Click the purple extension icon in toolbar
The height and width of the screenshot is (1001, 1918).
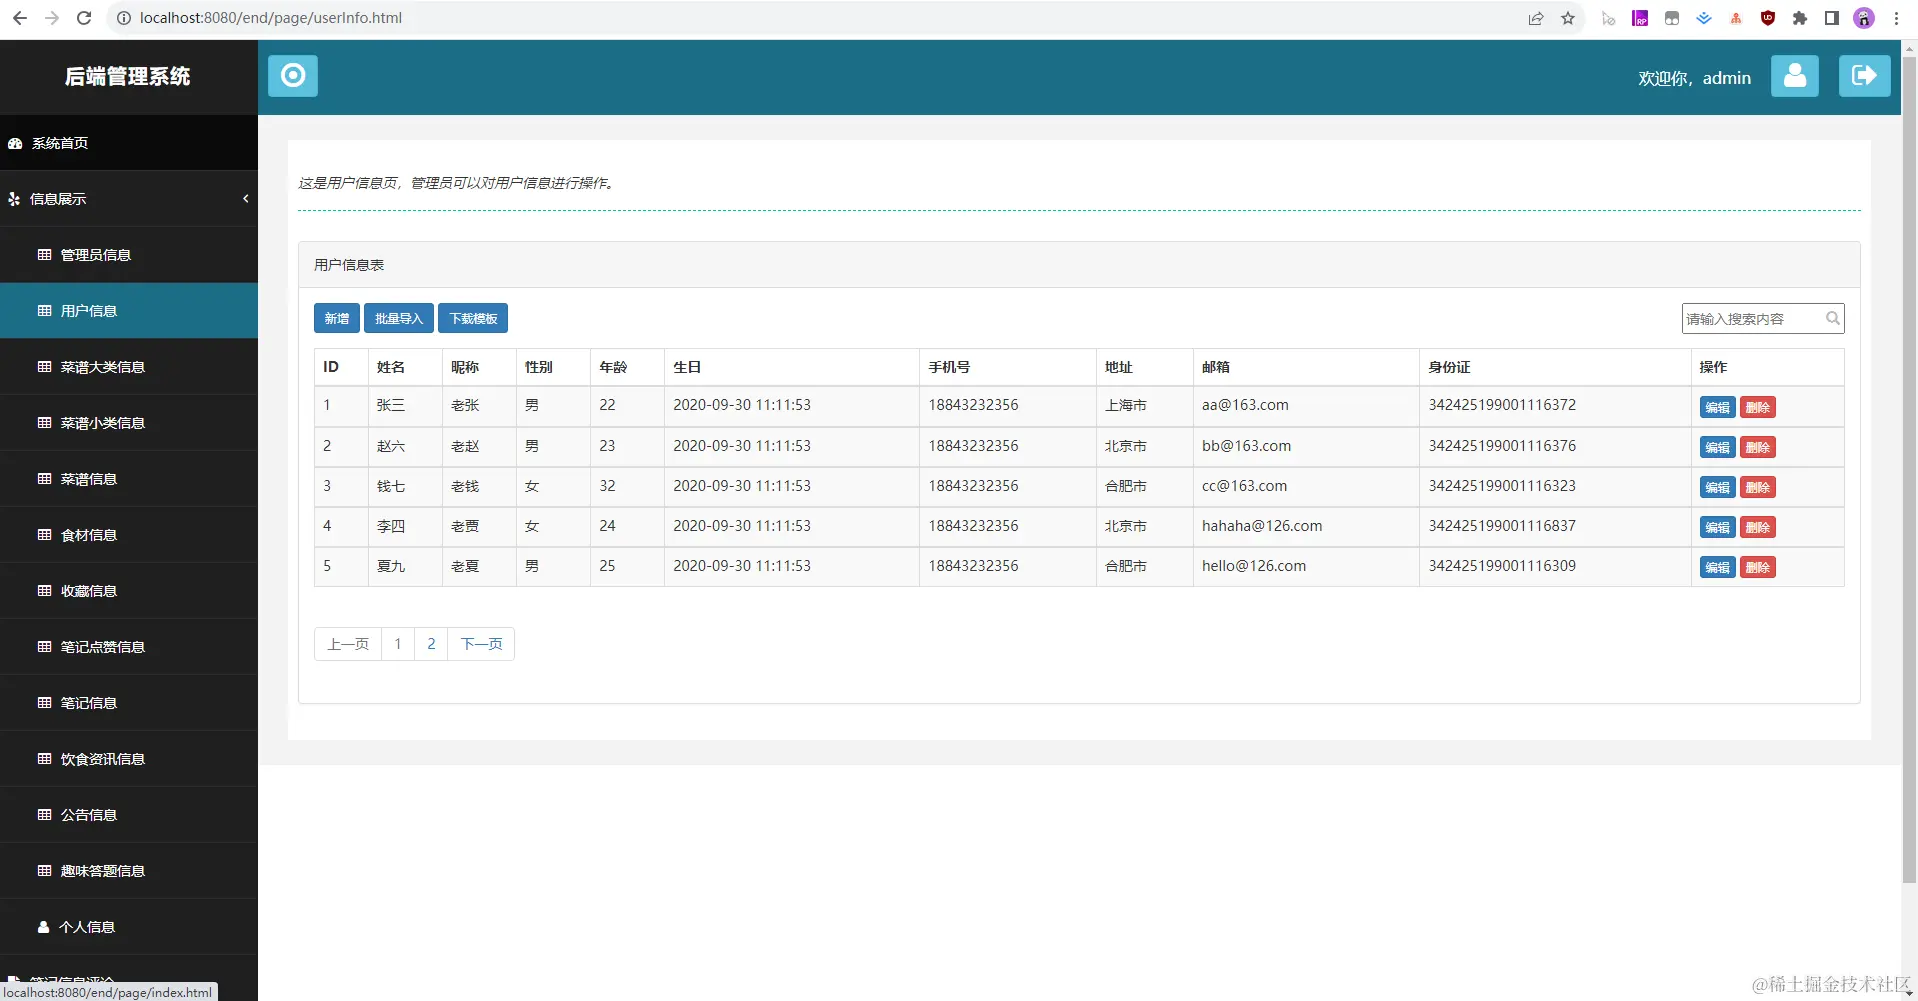tap(1640, 18)
